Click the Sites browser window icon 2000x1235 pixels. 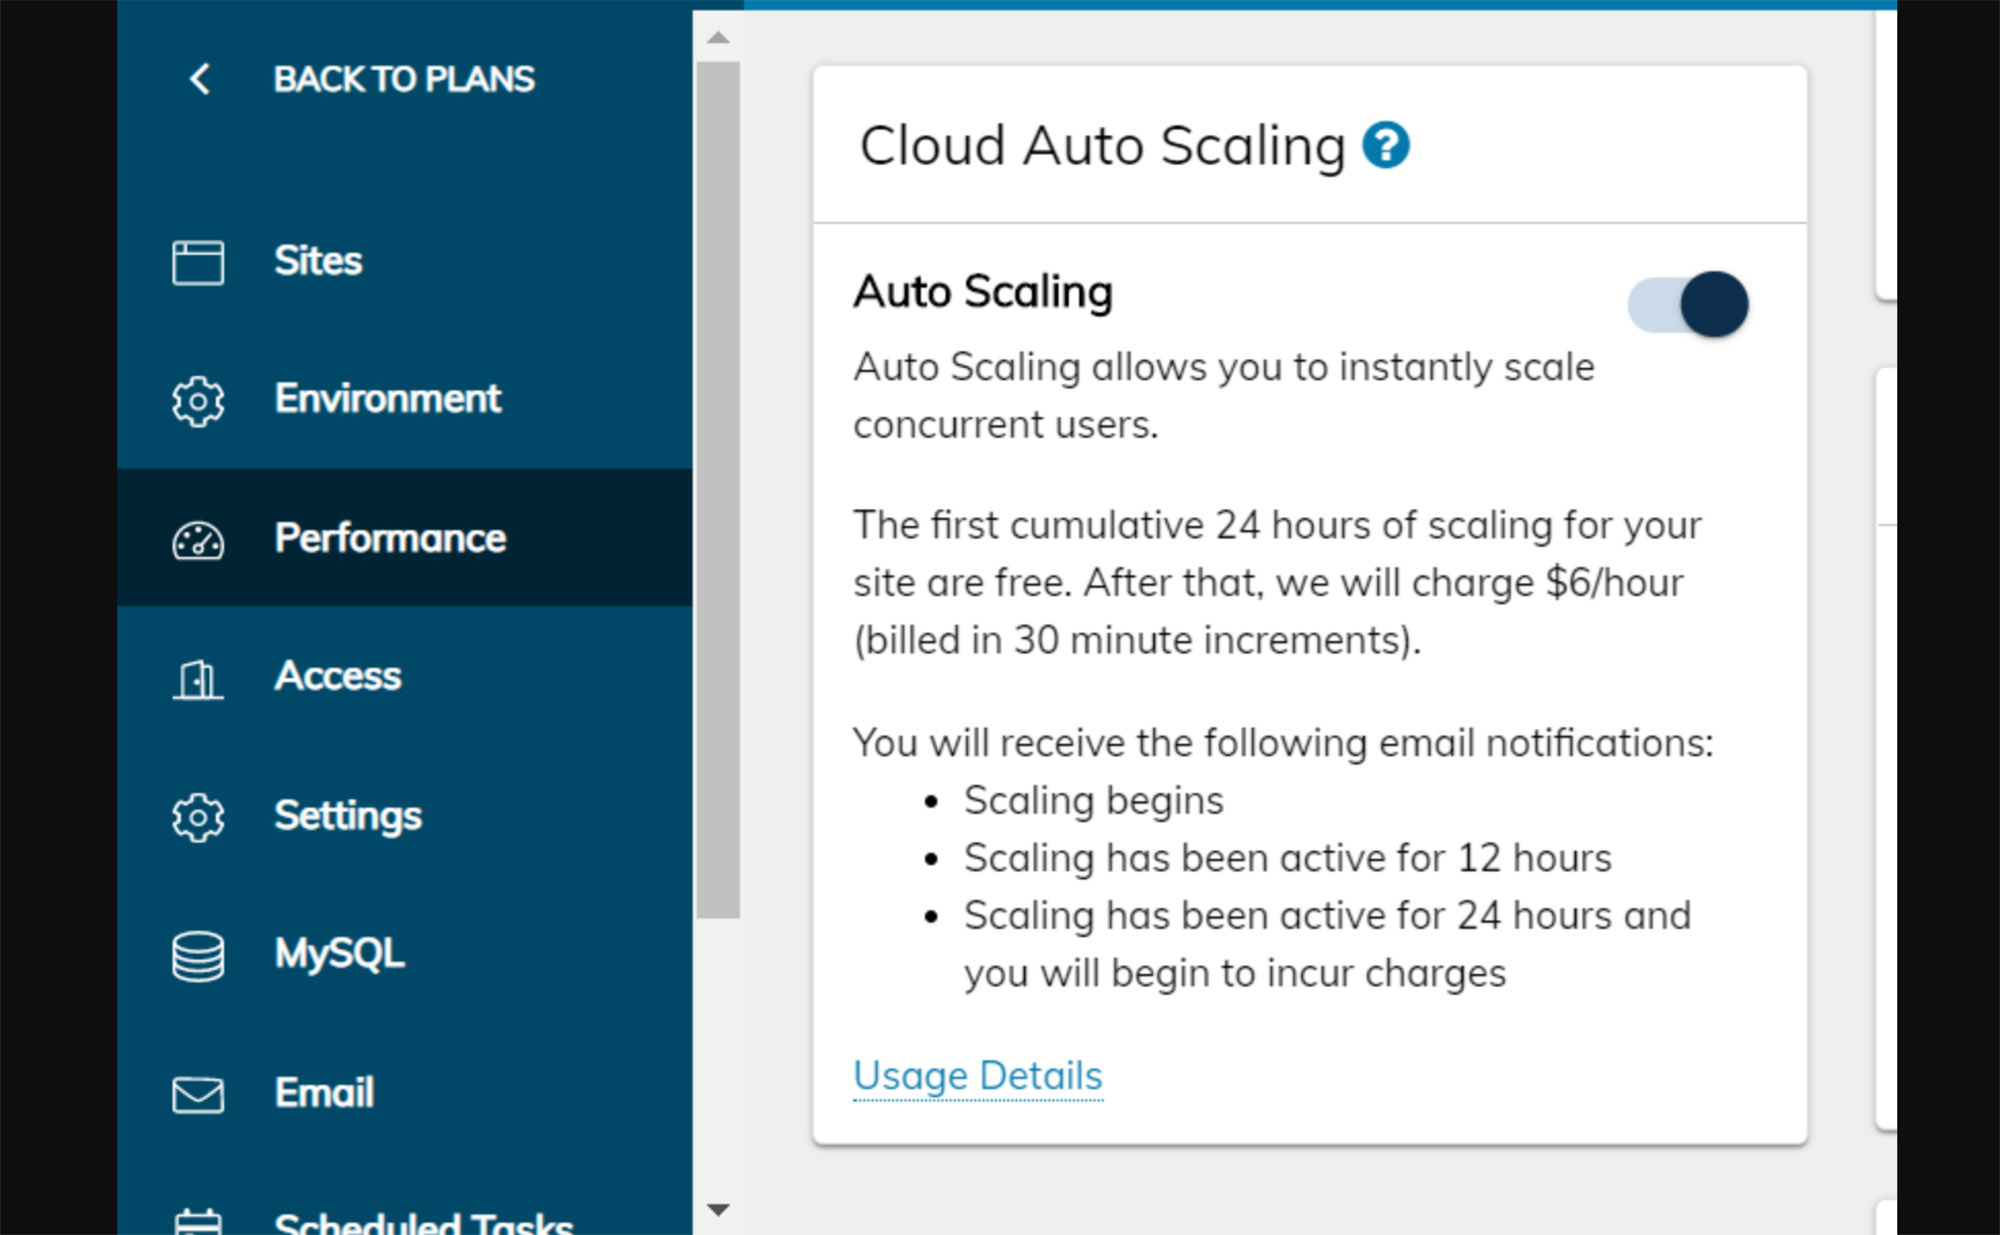[x=198, y=262]
